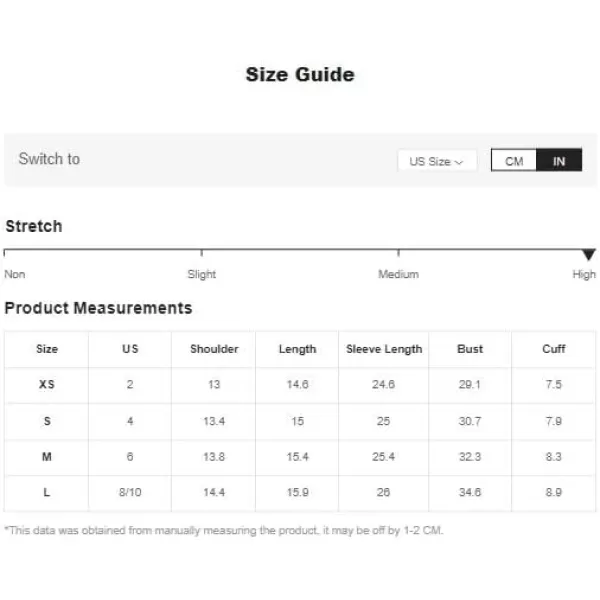Viewport: 600px width, 600px height.
Task: Select the M size row label
Action: click(x=47, y=457)
